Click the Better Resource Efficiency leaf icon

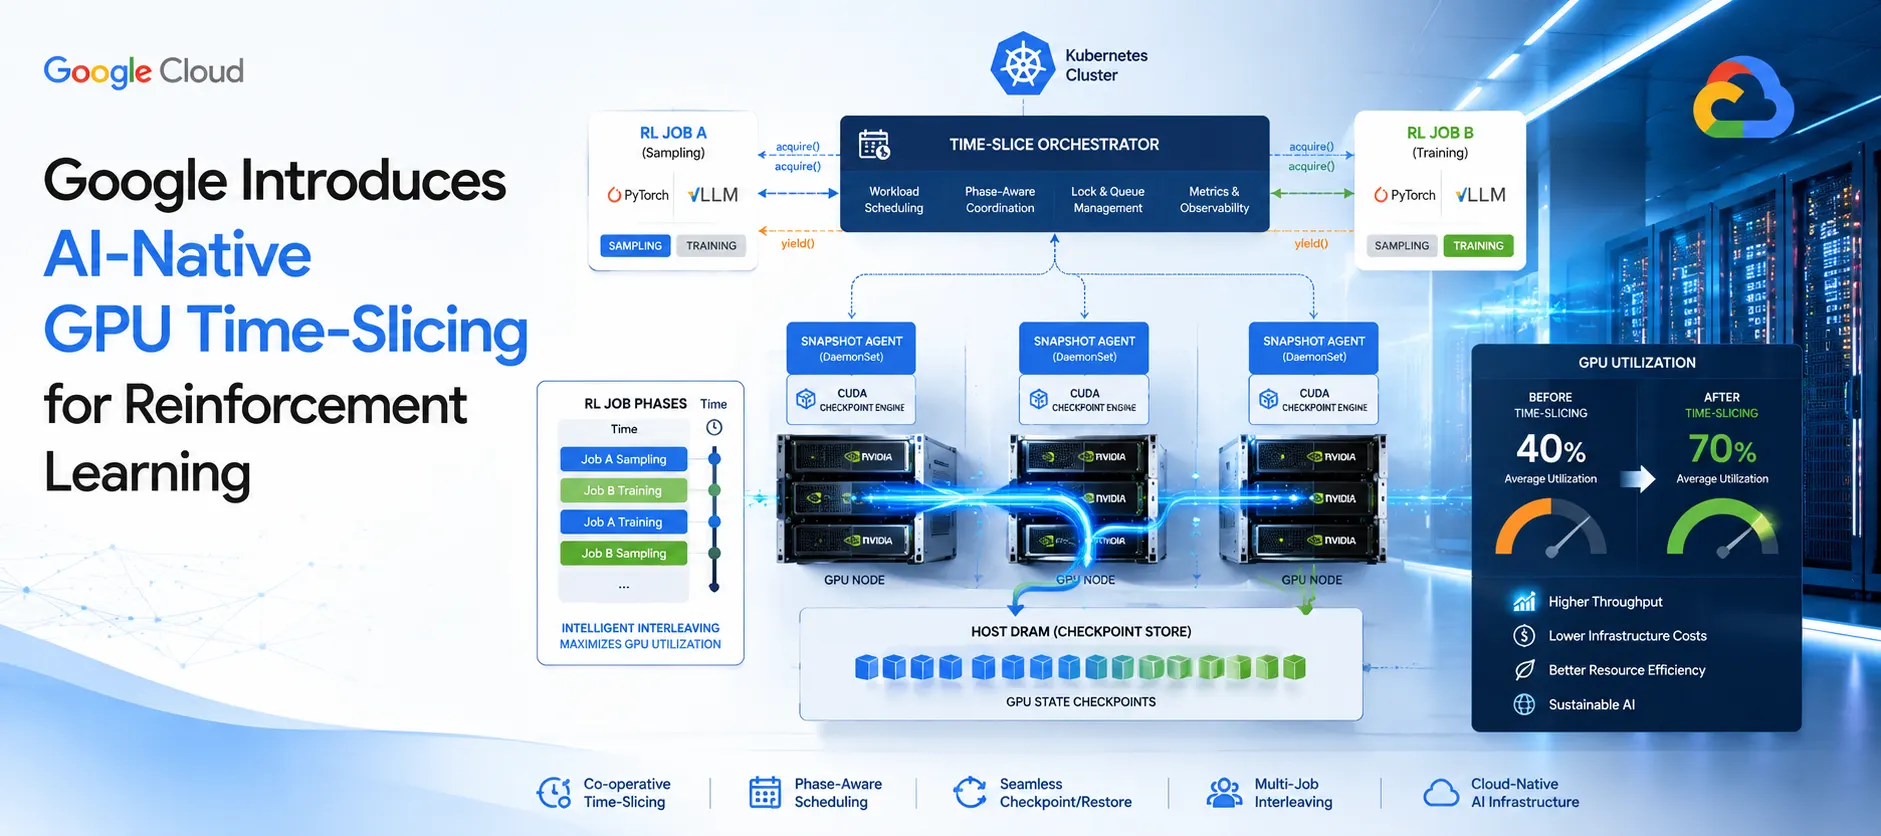pyautogui.click(x=1524, y=670)
